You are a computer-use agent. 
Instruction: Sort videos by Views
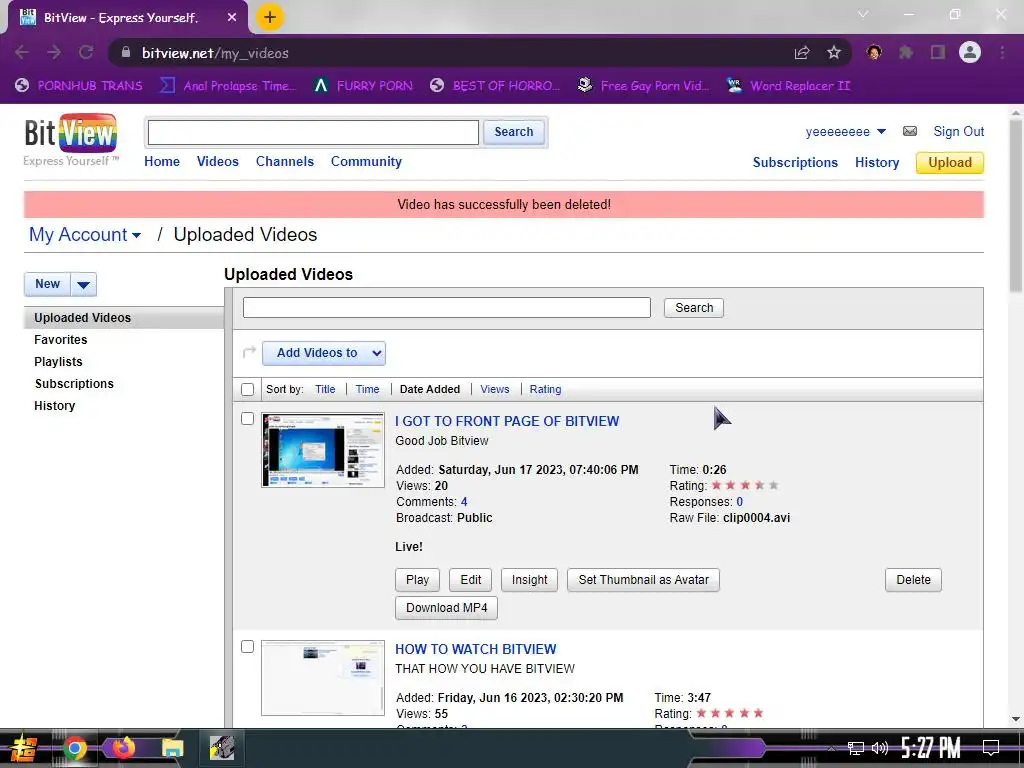pyautogui.click(x=494, y=389)
